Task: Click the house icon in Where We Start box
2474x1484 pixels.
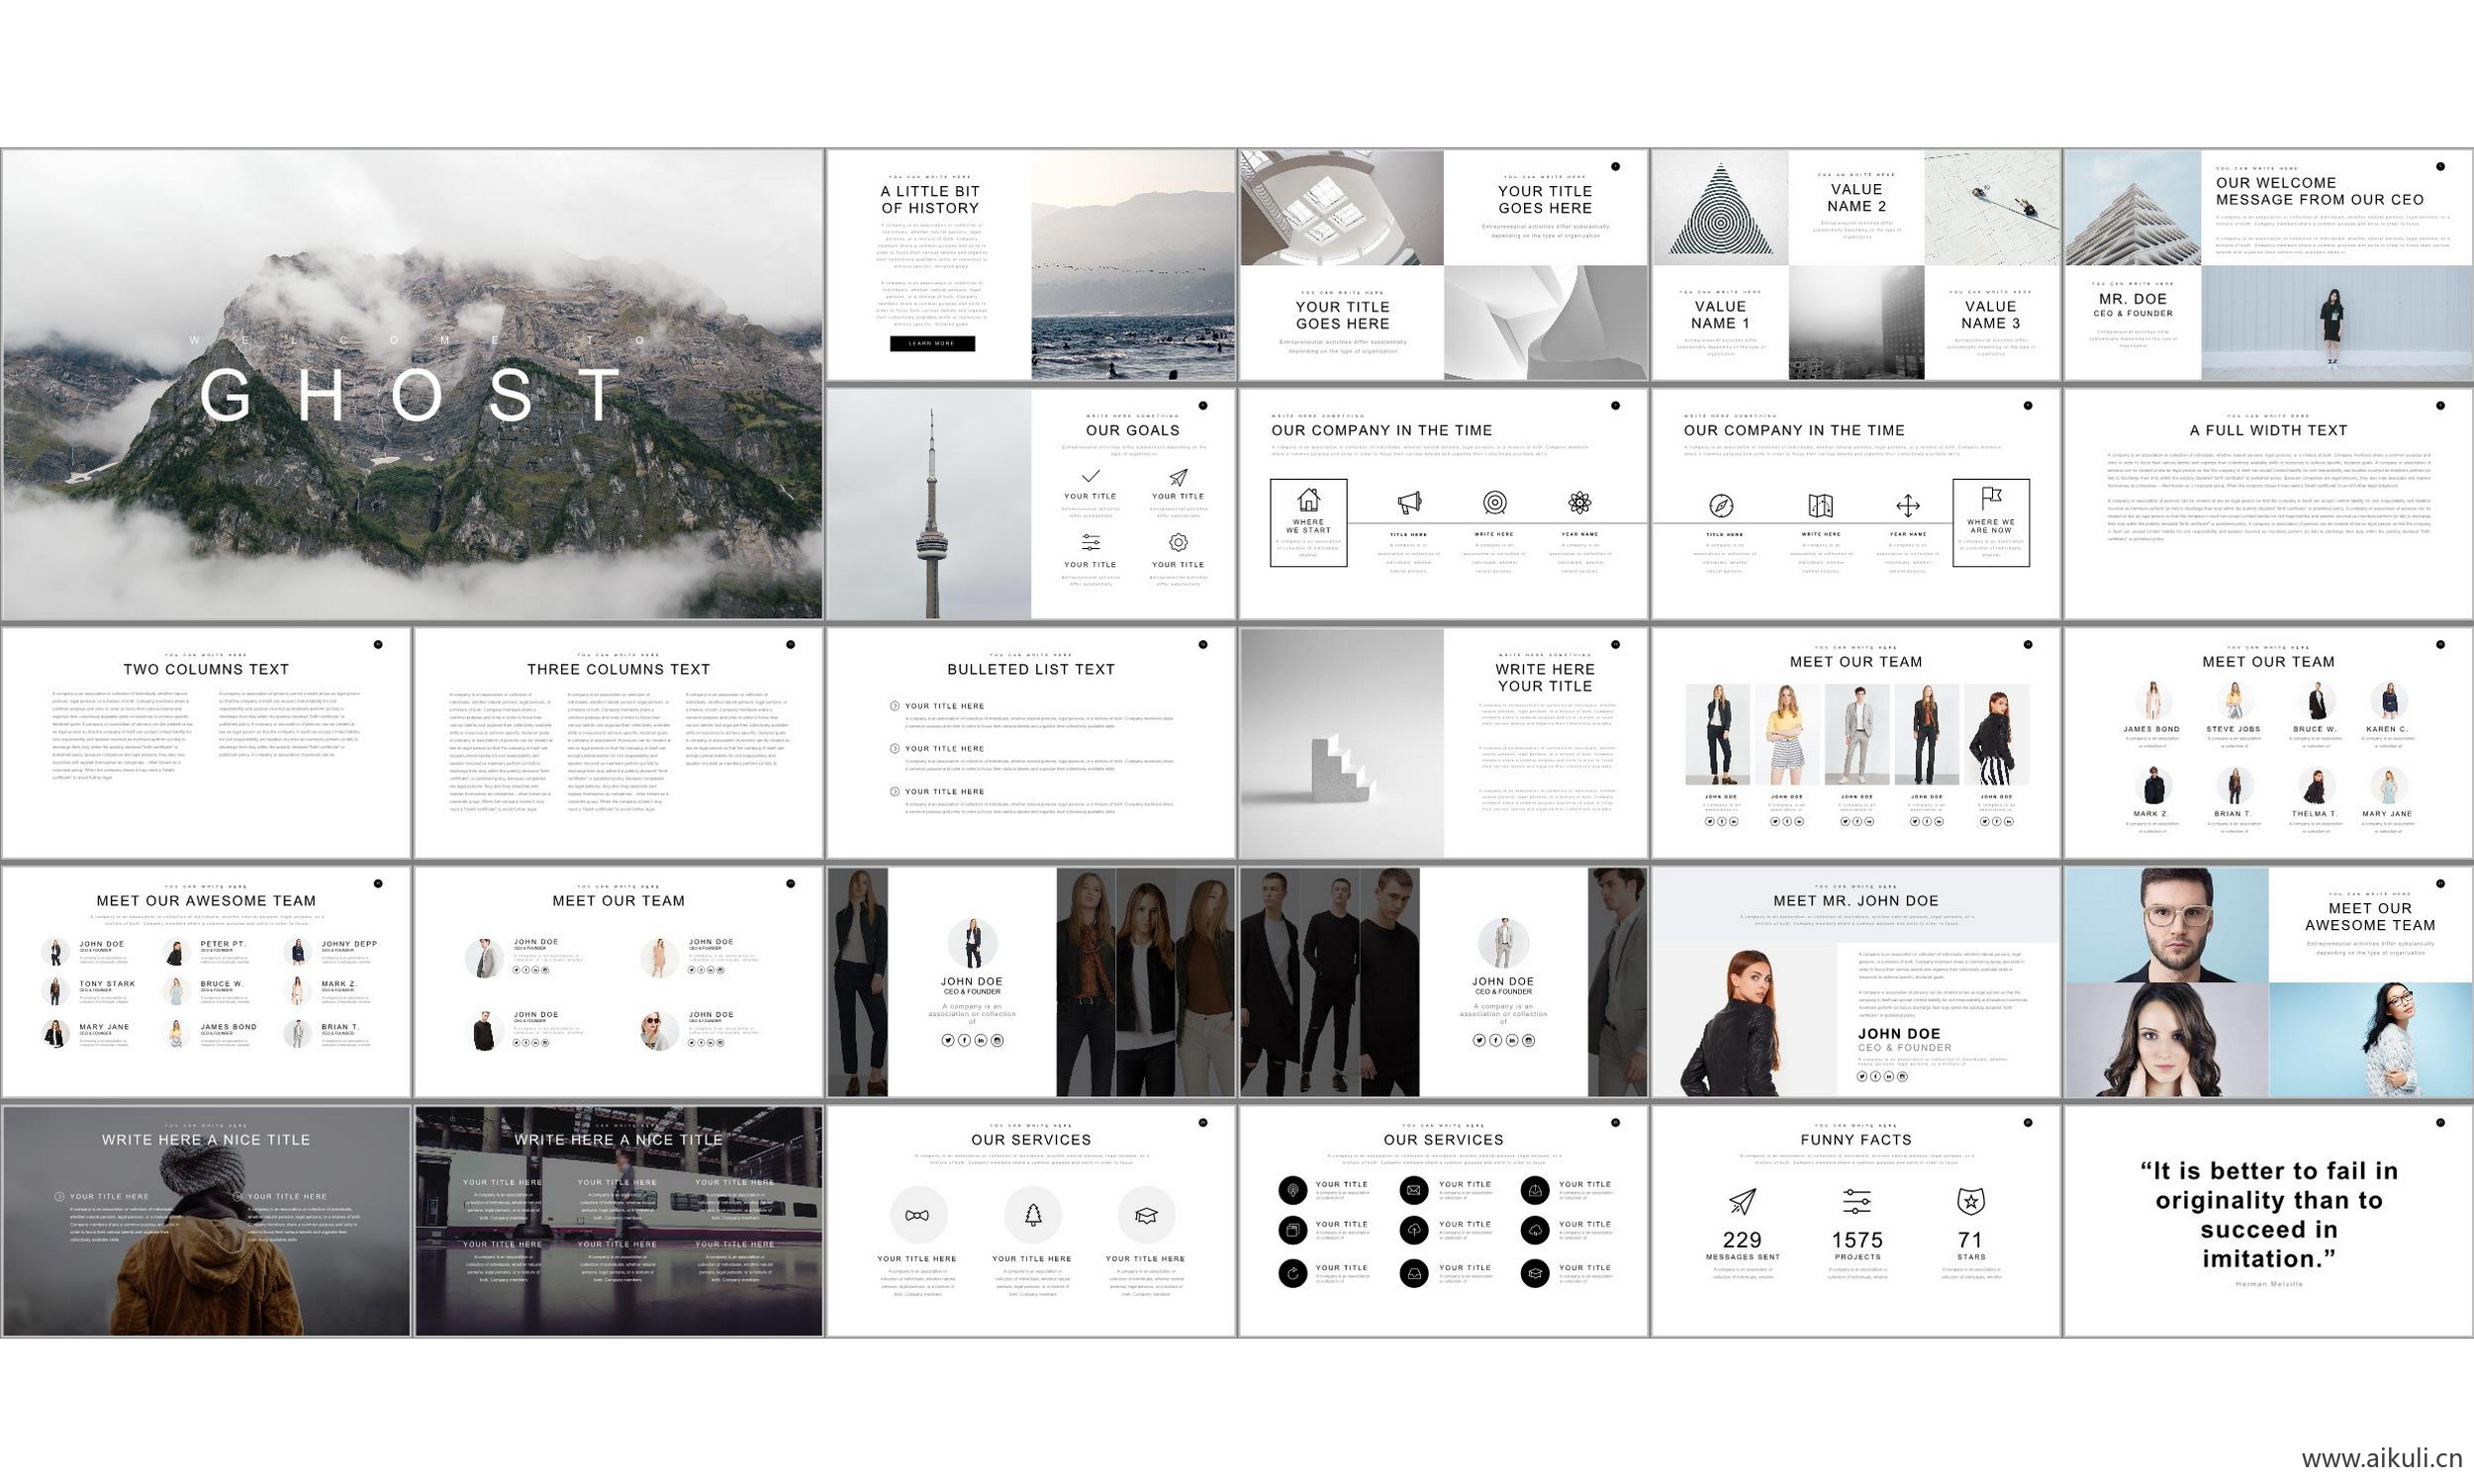Action: 1308,500
